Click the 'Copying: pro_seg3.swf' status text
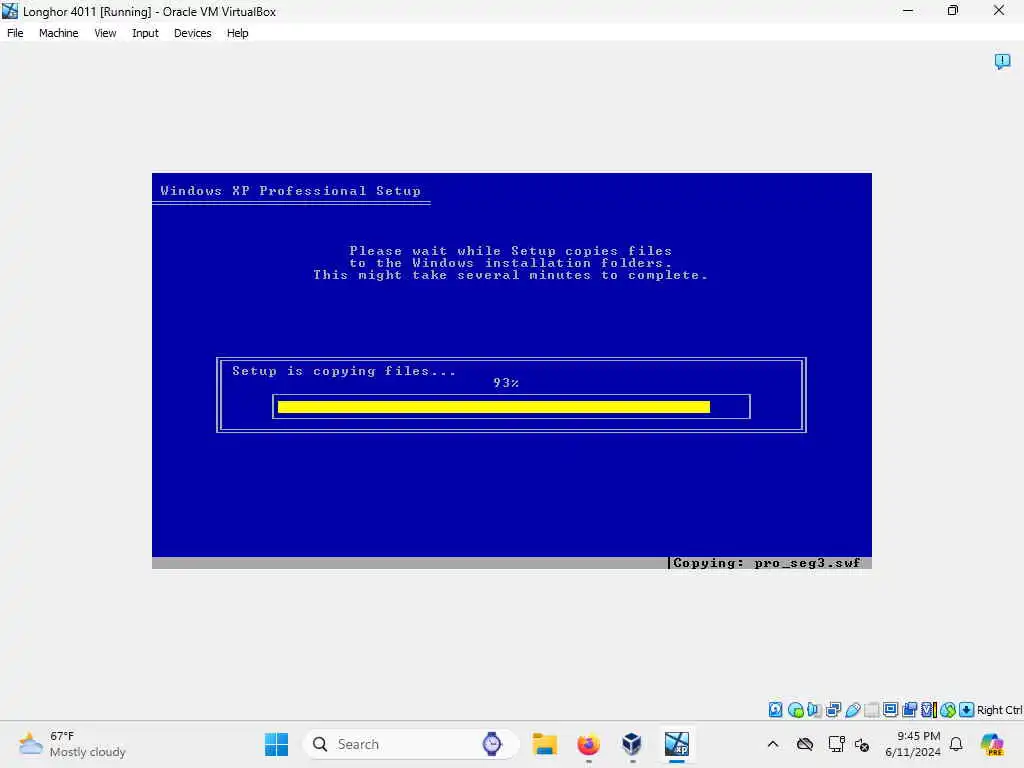Viewport: 1024px width, 768px height. [767, 563]
